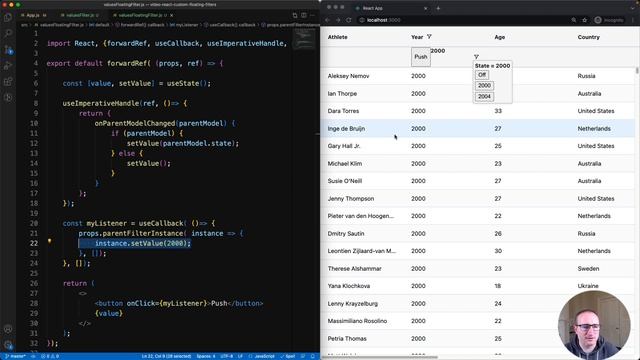Sort by the Age column header

[500, 37]
